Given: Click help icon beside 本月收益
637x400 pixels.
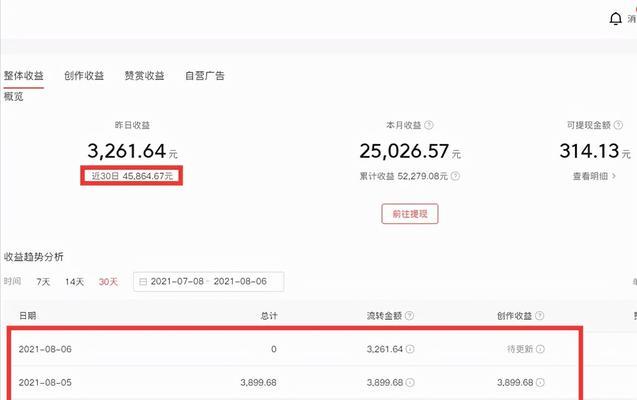Looking at the screenshot, I should click(x=429, y=125).
